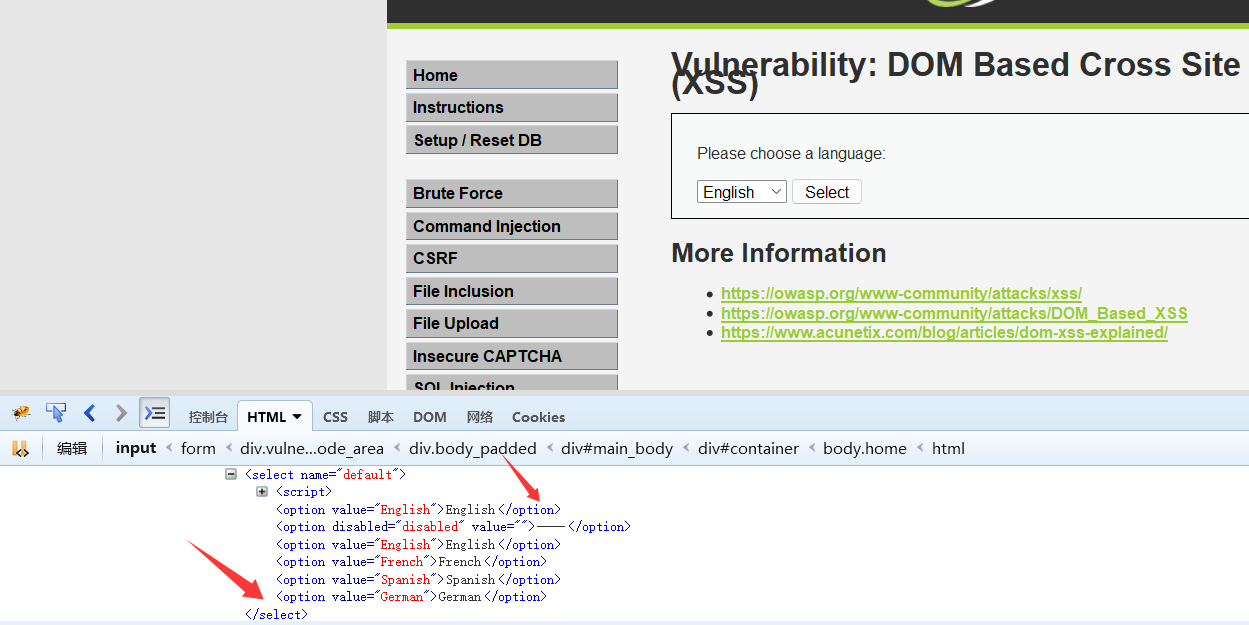Select the form breadcrumb node
Screen dimensions: 1249x625
pyautogui.click(x=198, y=448)
